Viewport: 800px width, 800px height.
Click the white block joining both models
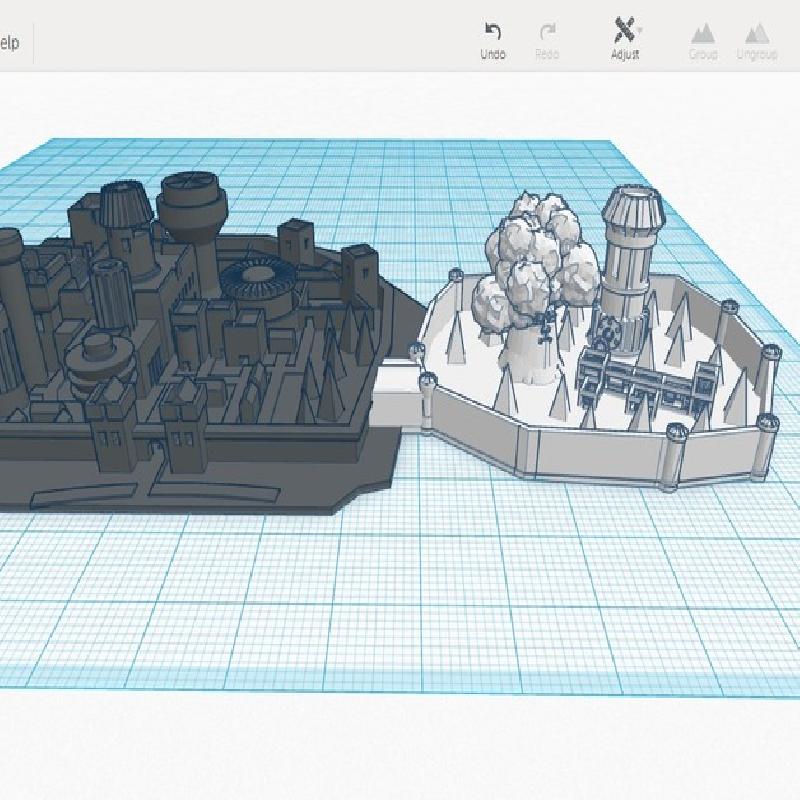(396, 394)
